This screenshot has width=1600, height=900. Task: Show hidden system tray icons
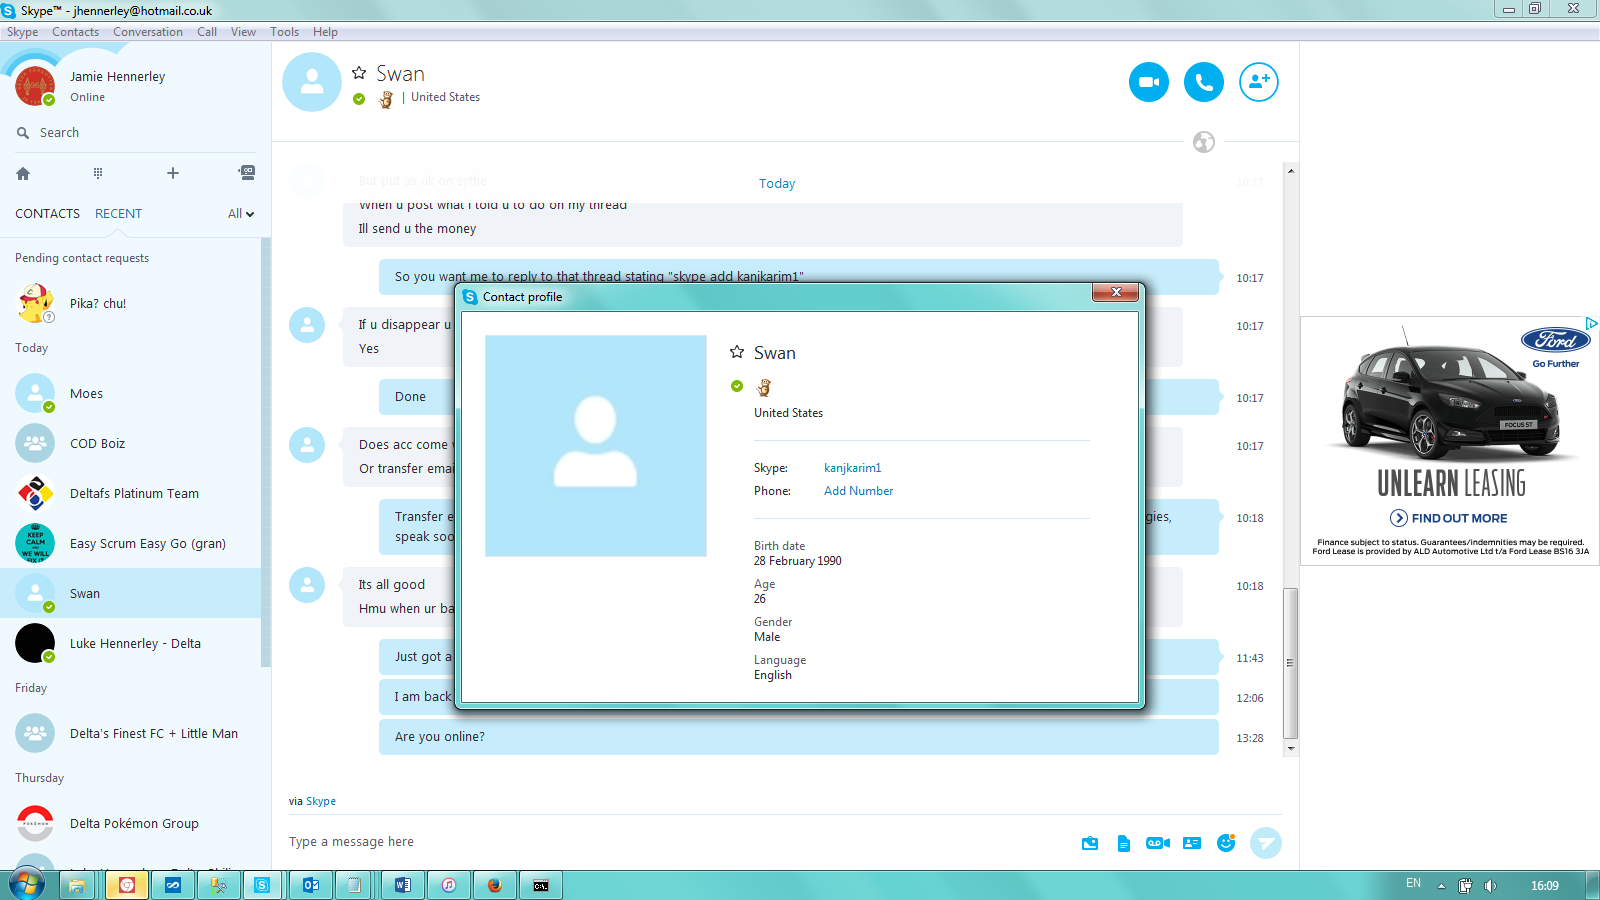[x=1441, y=885]
